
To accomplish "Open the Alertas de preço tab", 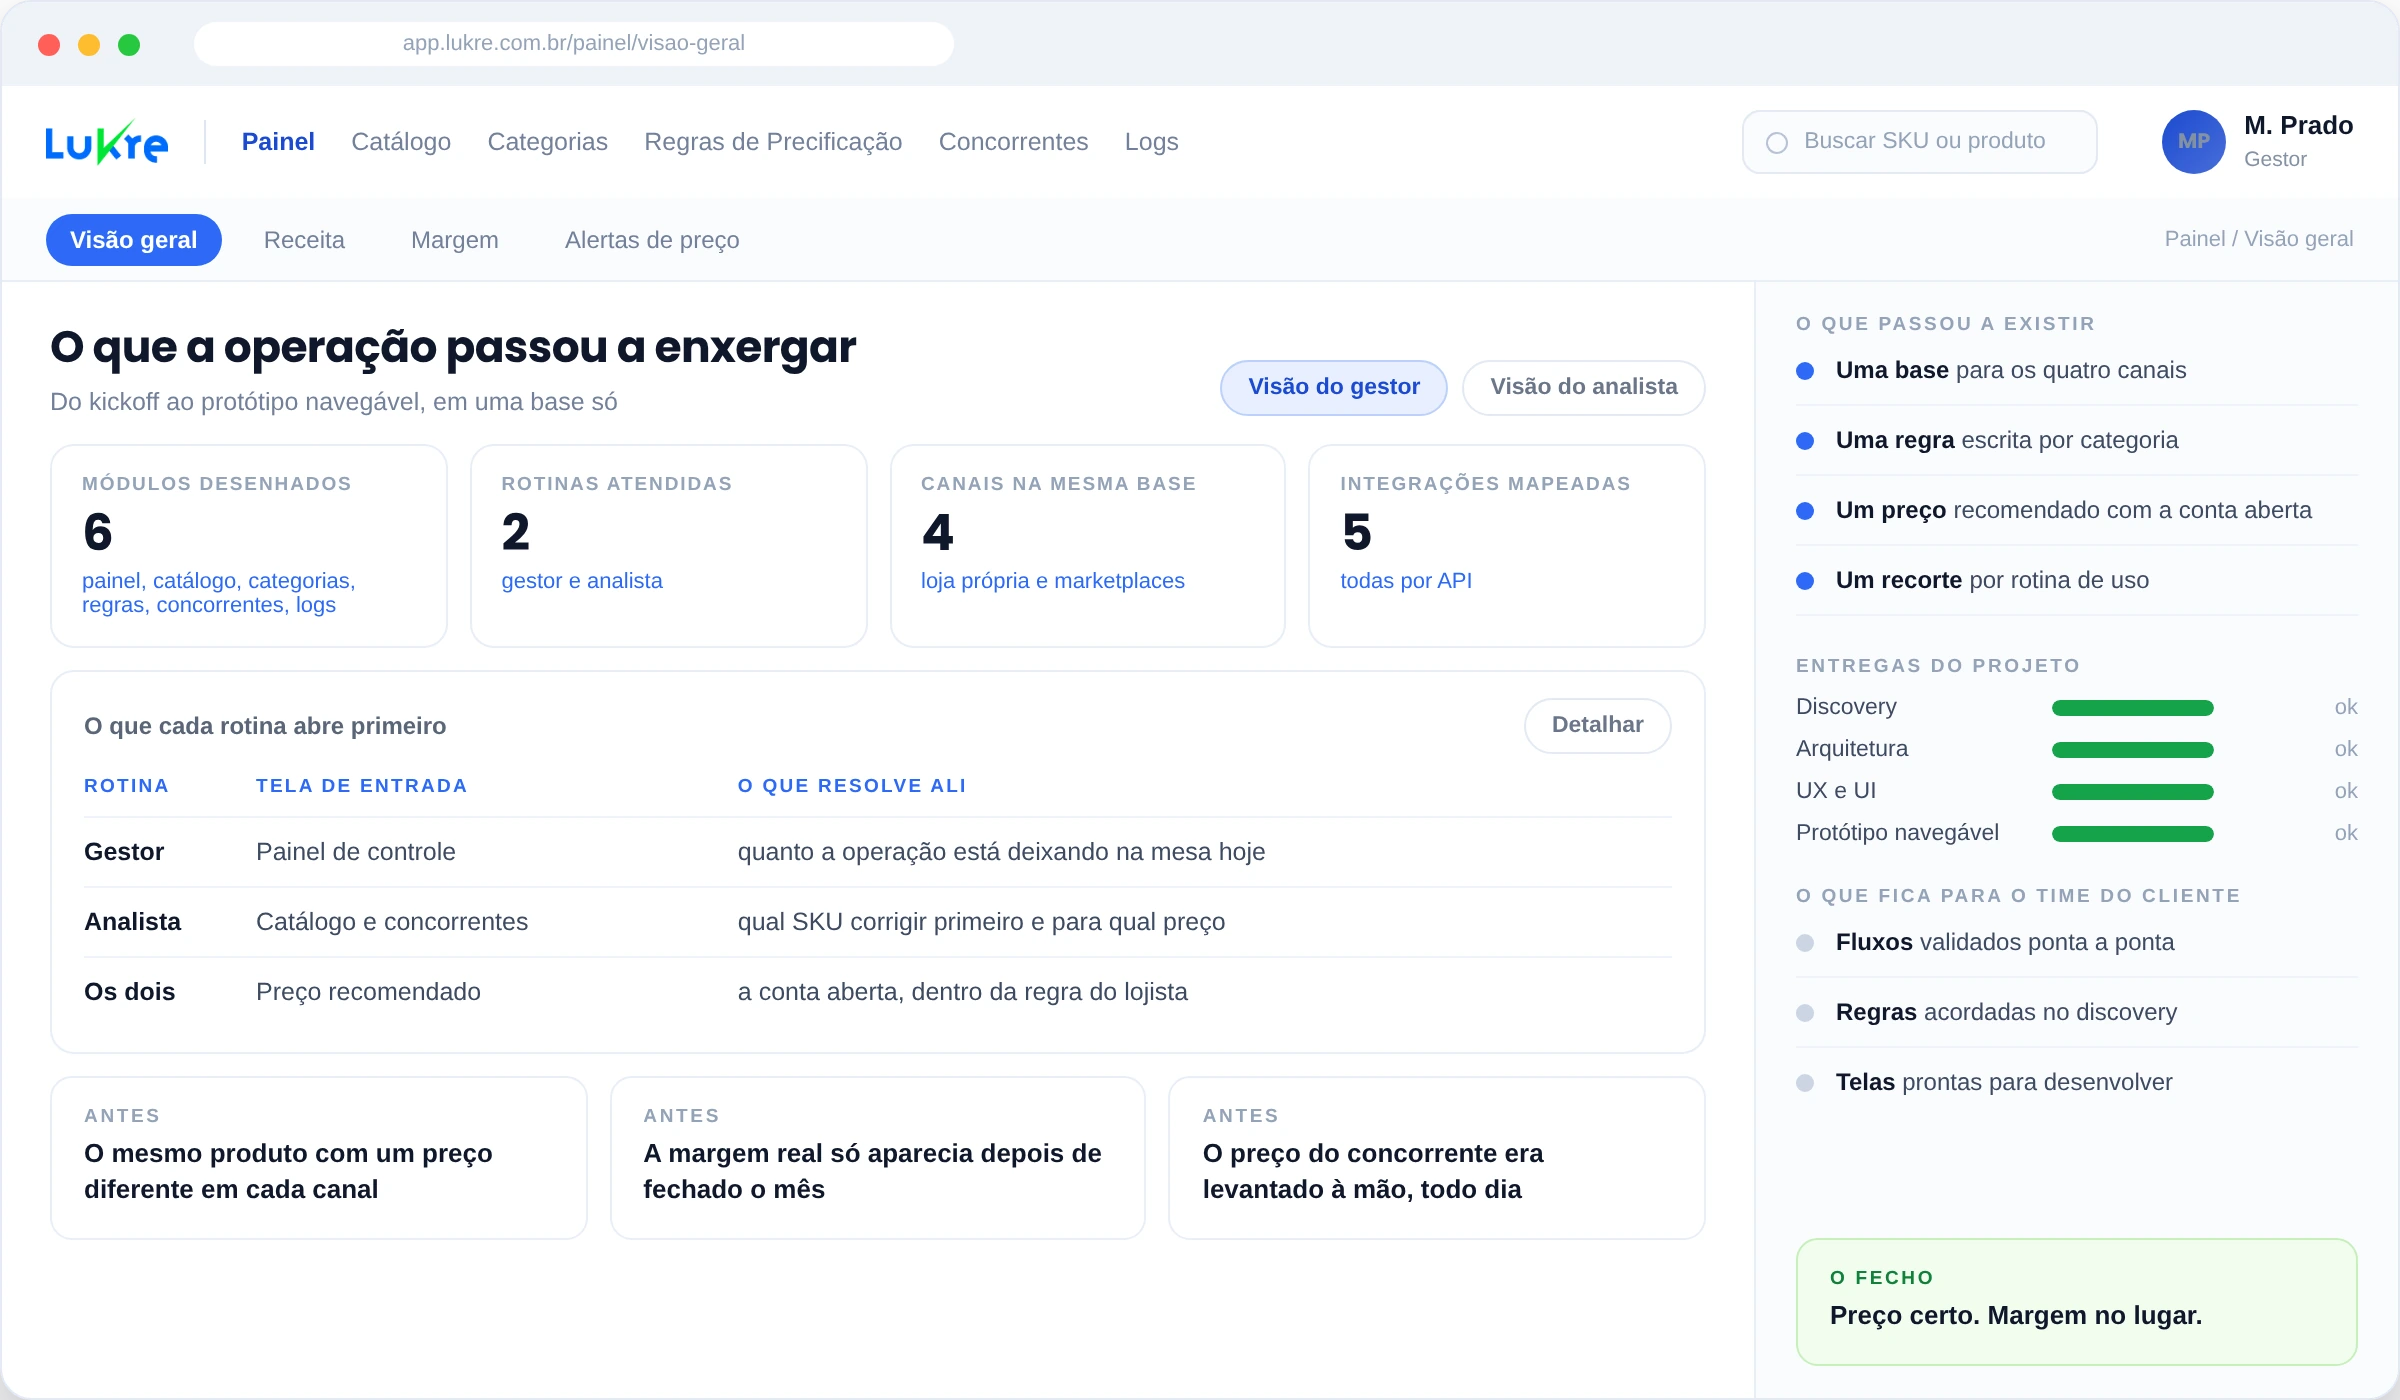I will point(652,240).
